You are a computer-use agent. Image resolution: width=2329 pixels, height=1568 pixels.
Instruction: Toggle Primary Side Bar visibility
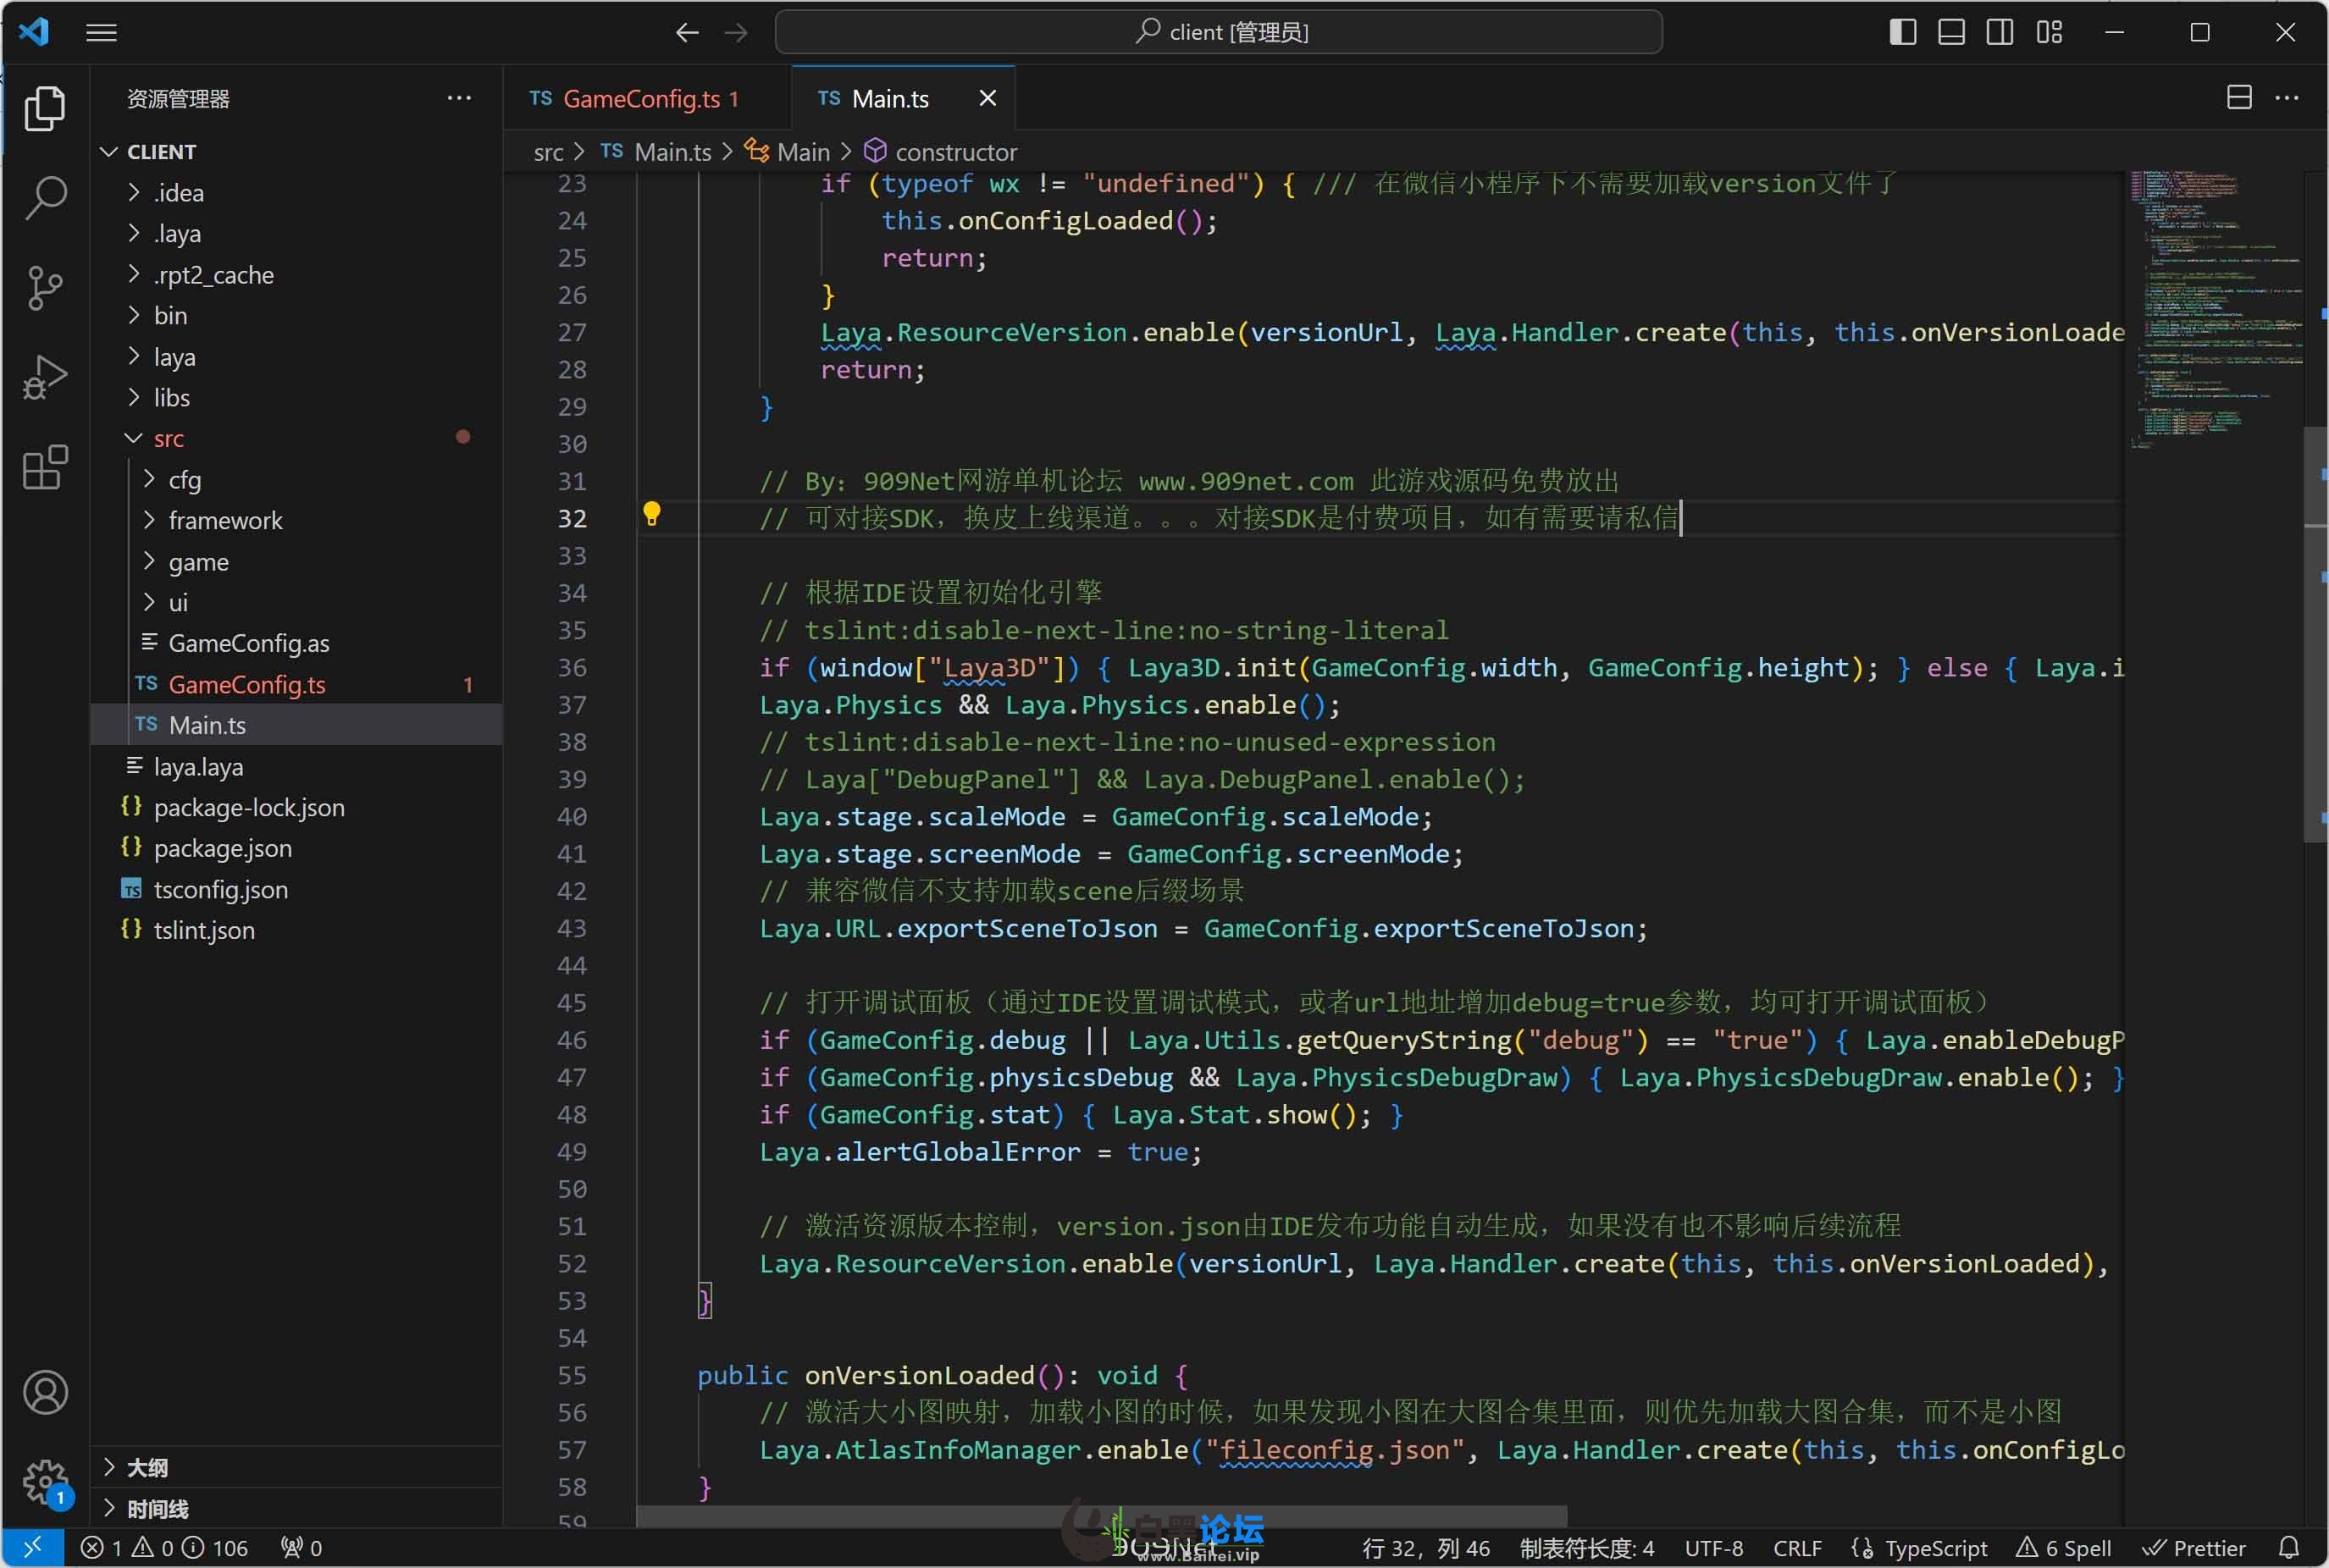tap(1902, 32)
